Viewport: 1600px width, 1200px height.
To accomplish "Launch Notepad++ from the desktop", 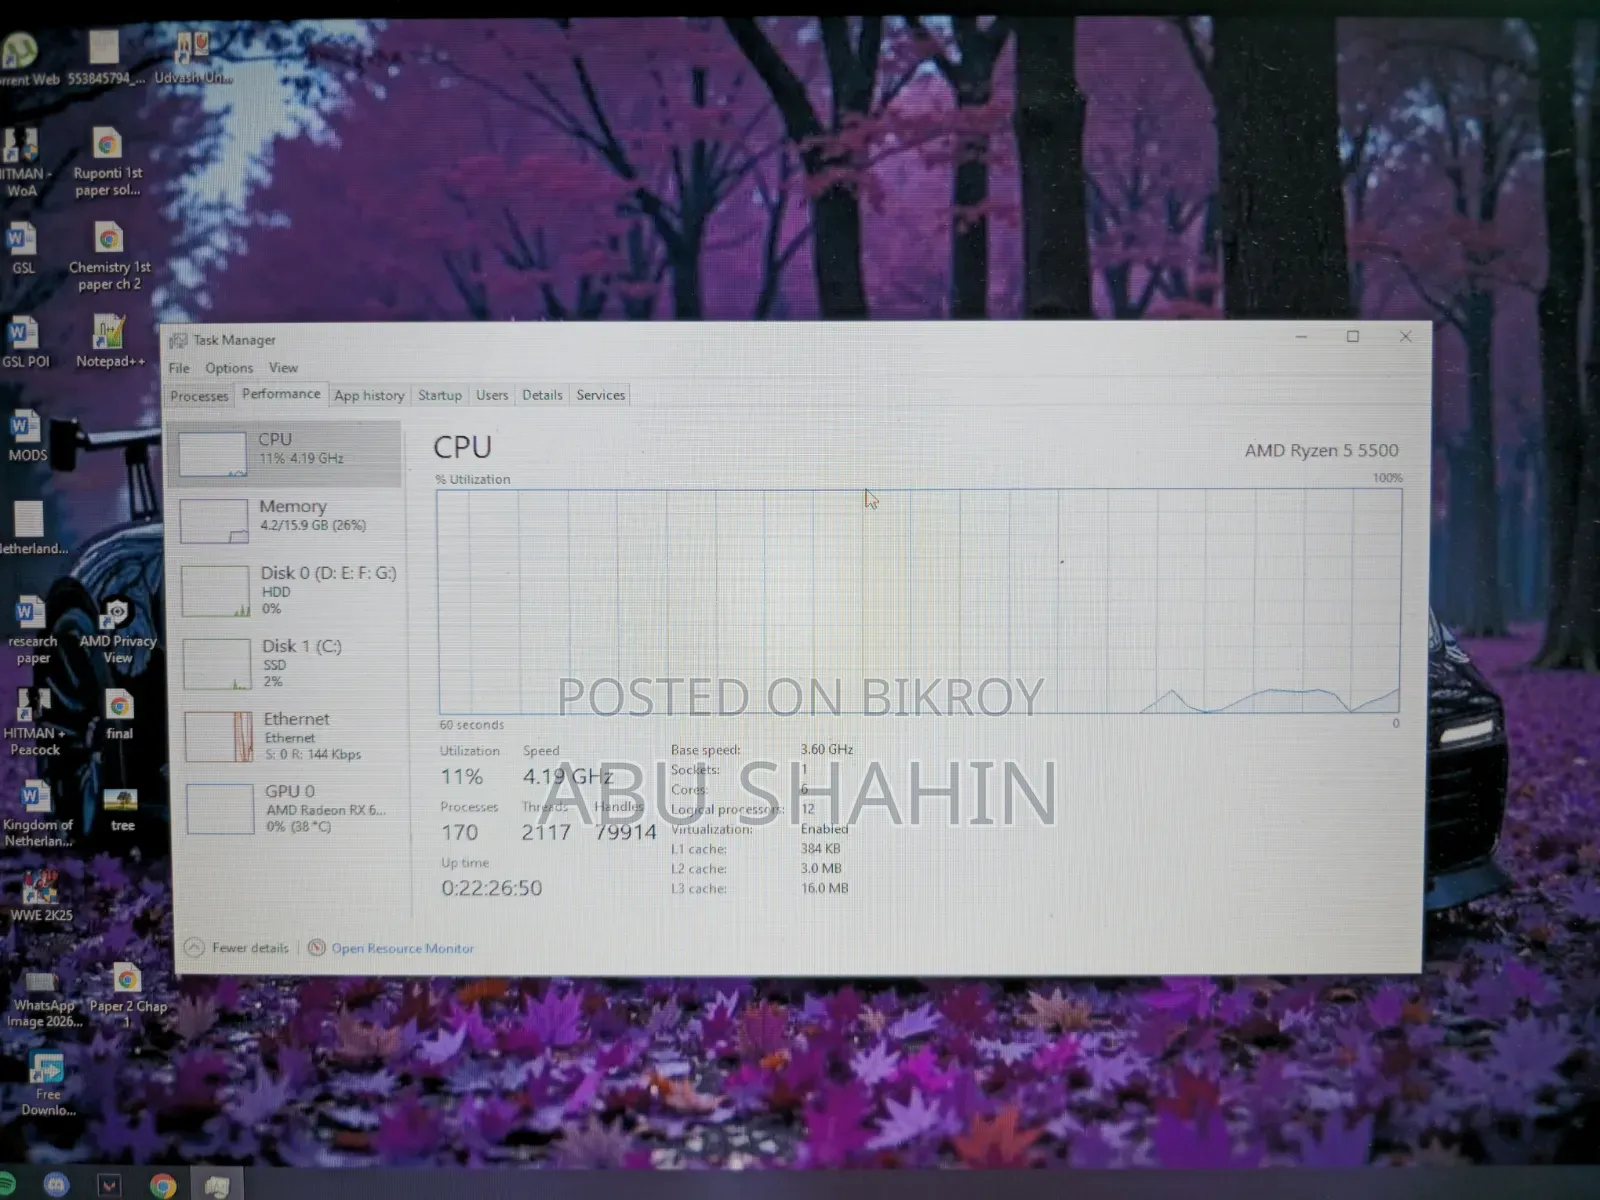I will (110, 342).
